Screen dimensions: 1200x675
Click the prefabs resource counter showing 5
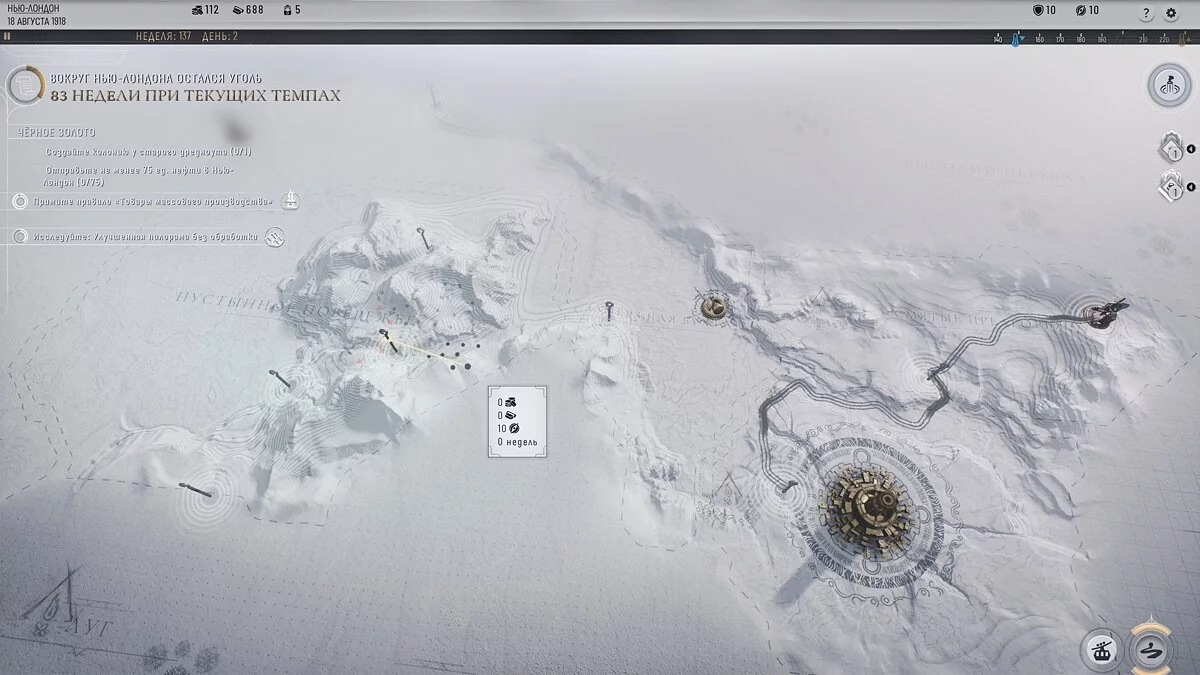pos(291,10)
